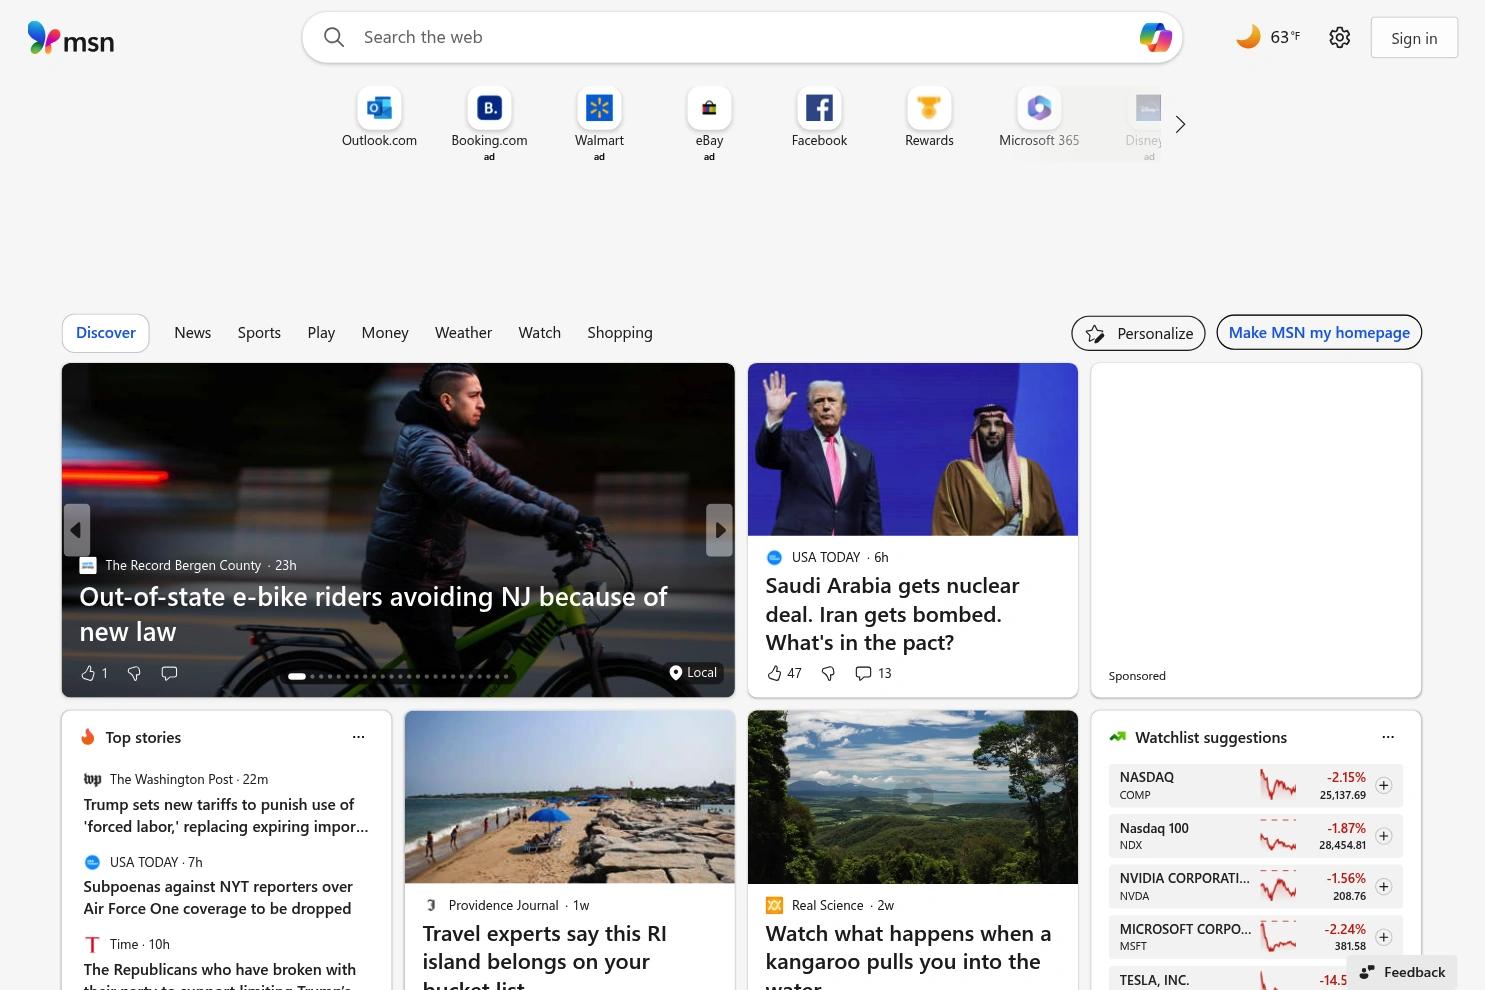Open Copilot from the search bar
Screen dimensions: 1485x990
1155,37
